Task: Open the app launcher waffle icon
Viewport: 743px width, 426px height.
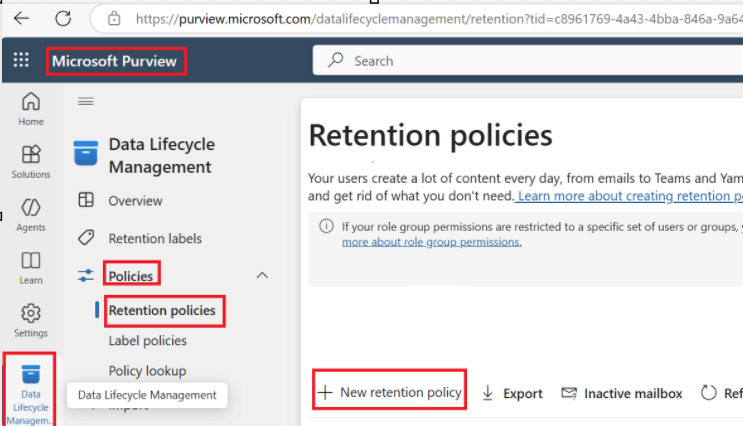Action: 21,60
